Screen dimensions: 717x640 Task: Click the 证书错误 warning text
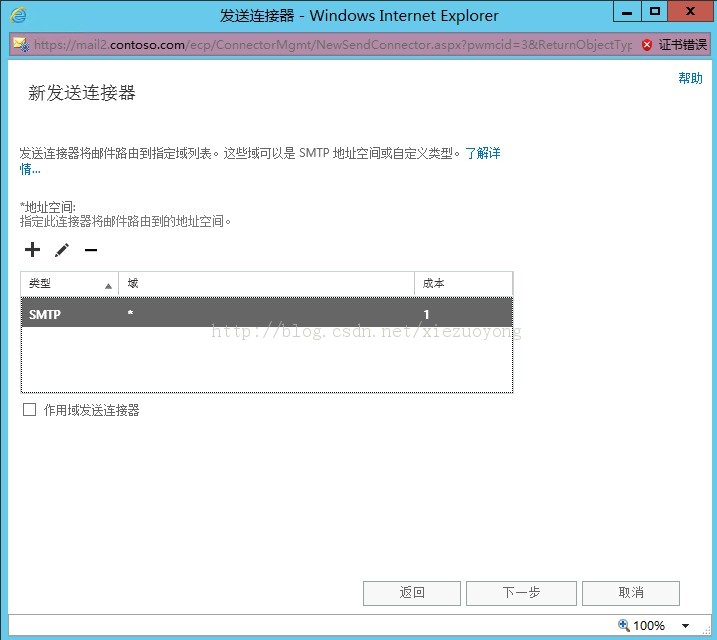683,45
